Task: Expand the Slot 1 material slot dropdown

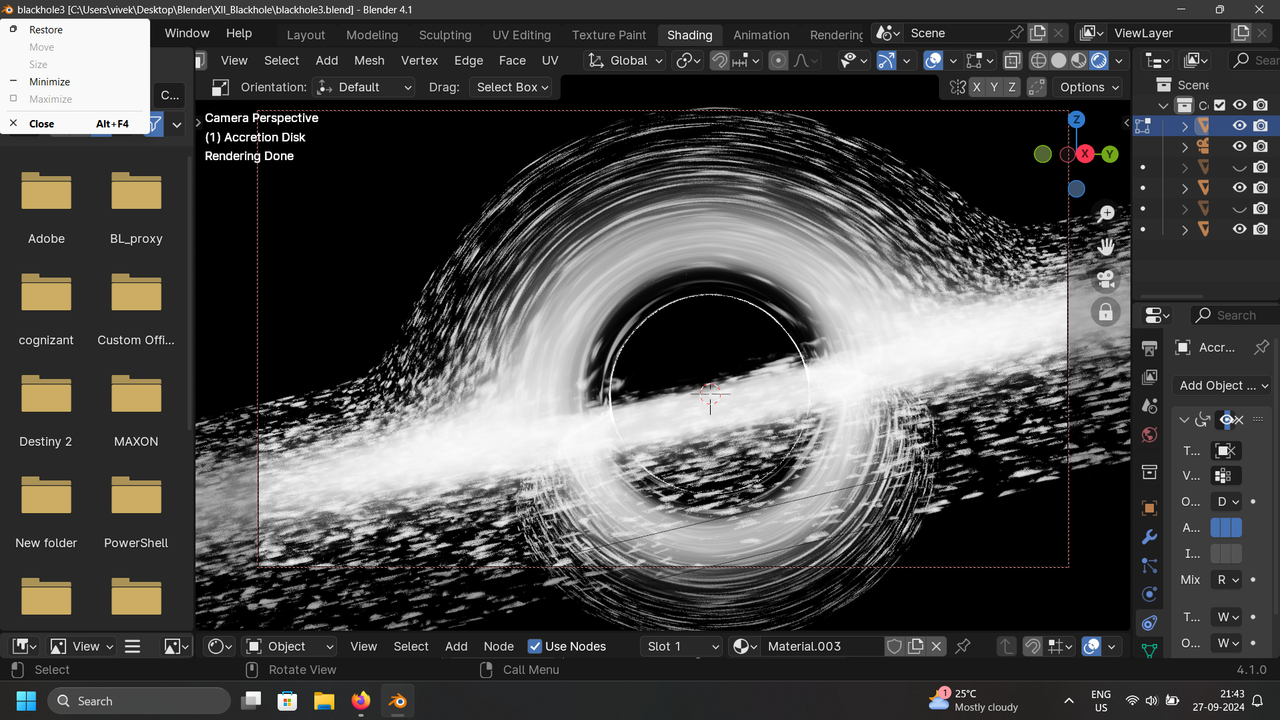Action: click(x=683, y=647)
